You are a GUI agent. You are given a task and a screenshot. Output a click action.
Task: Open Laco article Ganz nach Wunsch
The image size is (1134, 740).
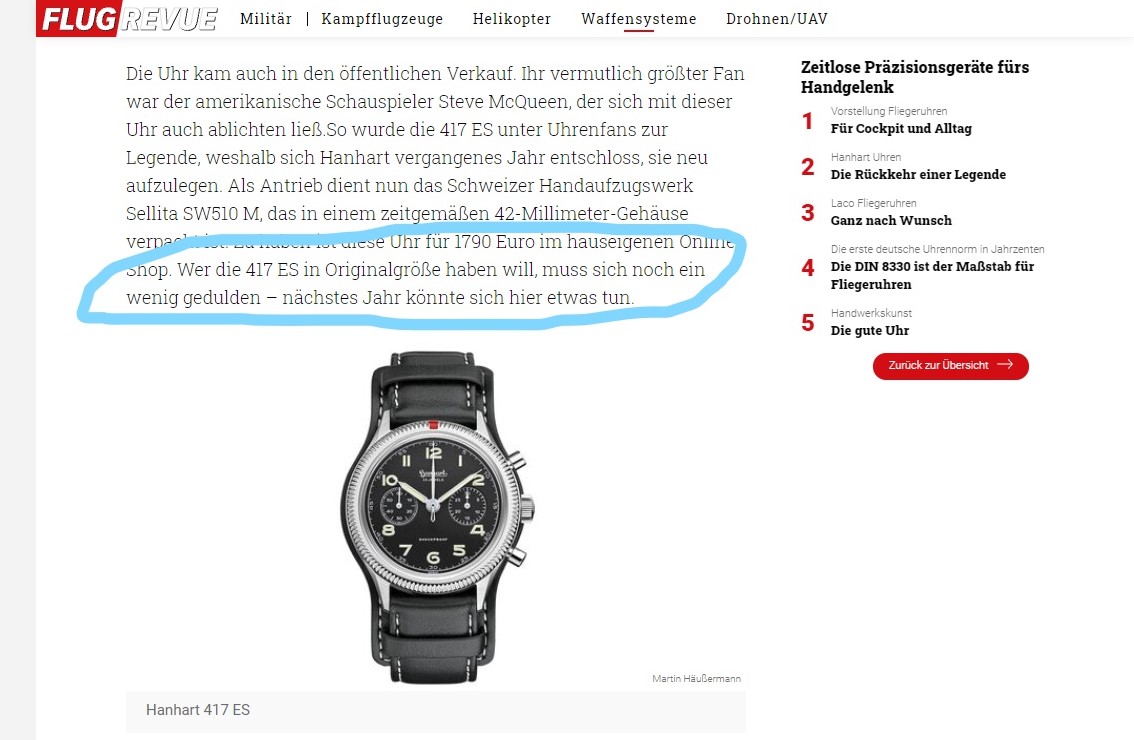891,221
